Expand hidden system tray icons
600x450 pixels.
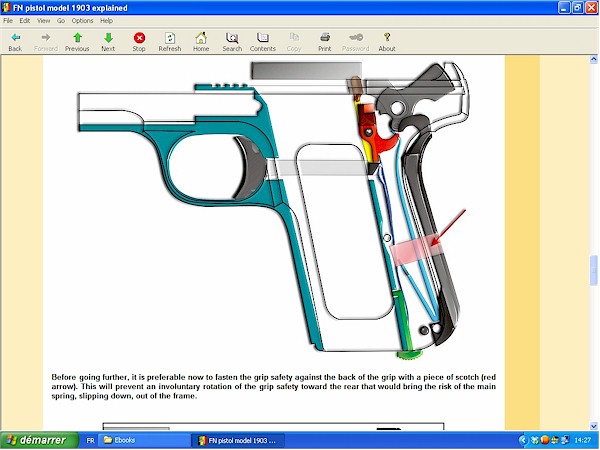pyautogui.click(x=523, y=440)
